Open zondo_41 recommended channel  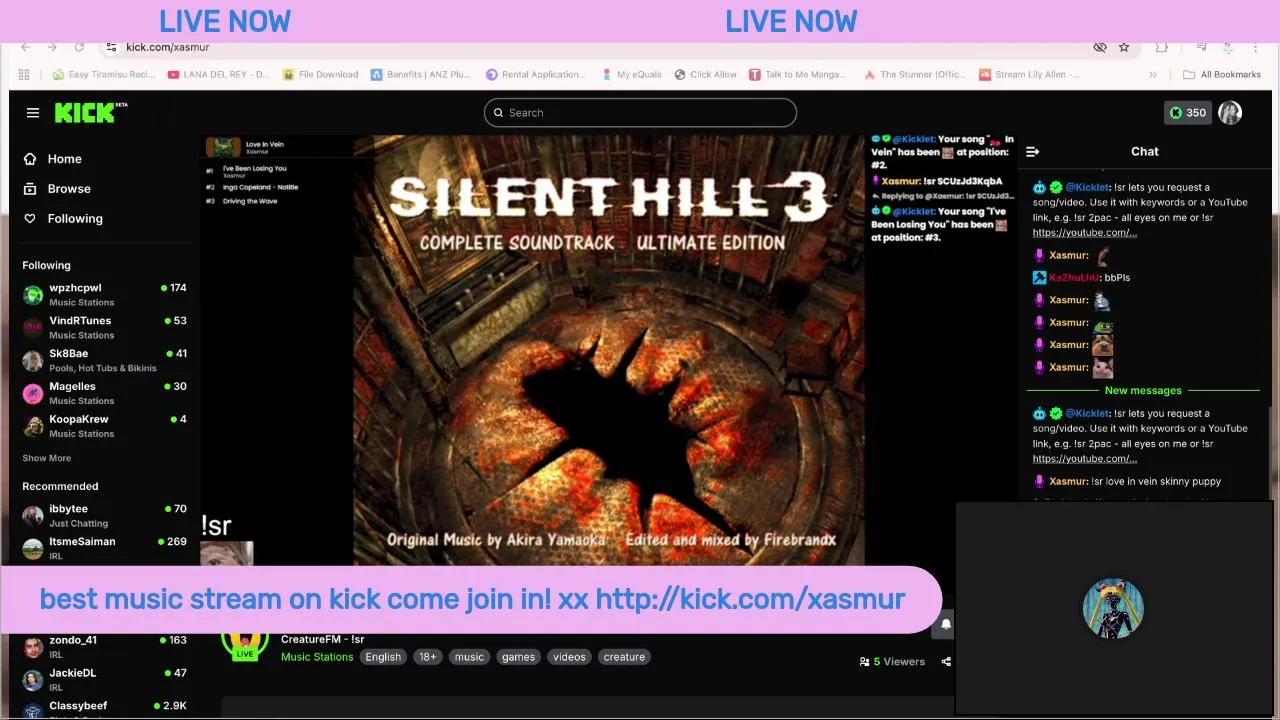coord(104,647)
